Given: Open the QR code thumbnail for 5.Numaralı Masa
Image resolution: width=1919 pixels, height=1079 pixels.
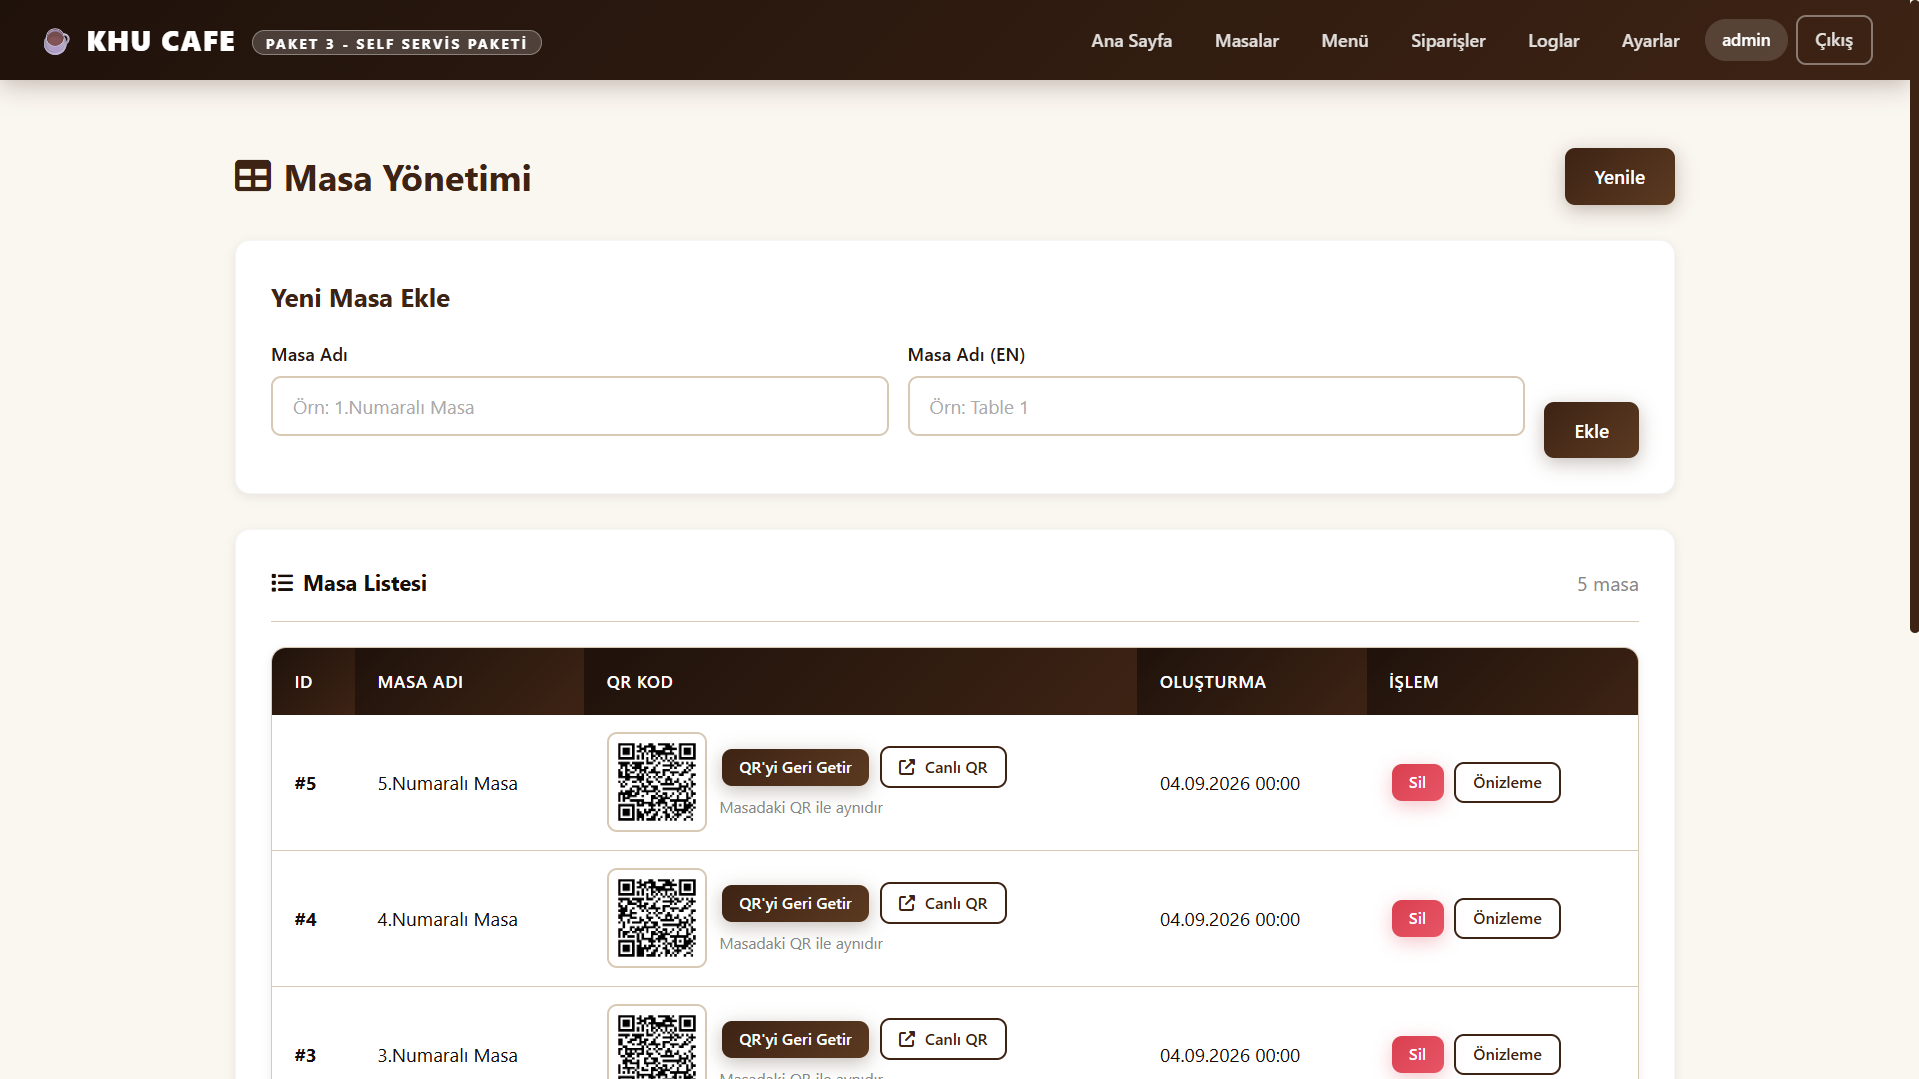Looking at the screenshot, I should pos(657,782).
